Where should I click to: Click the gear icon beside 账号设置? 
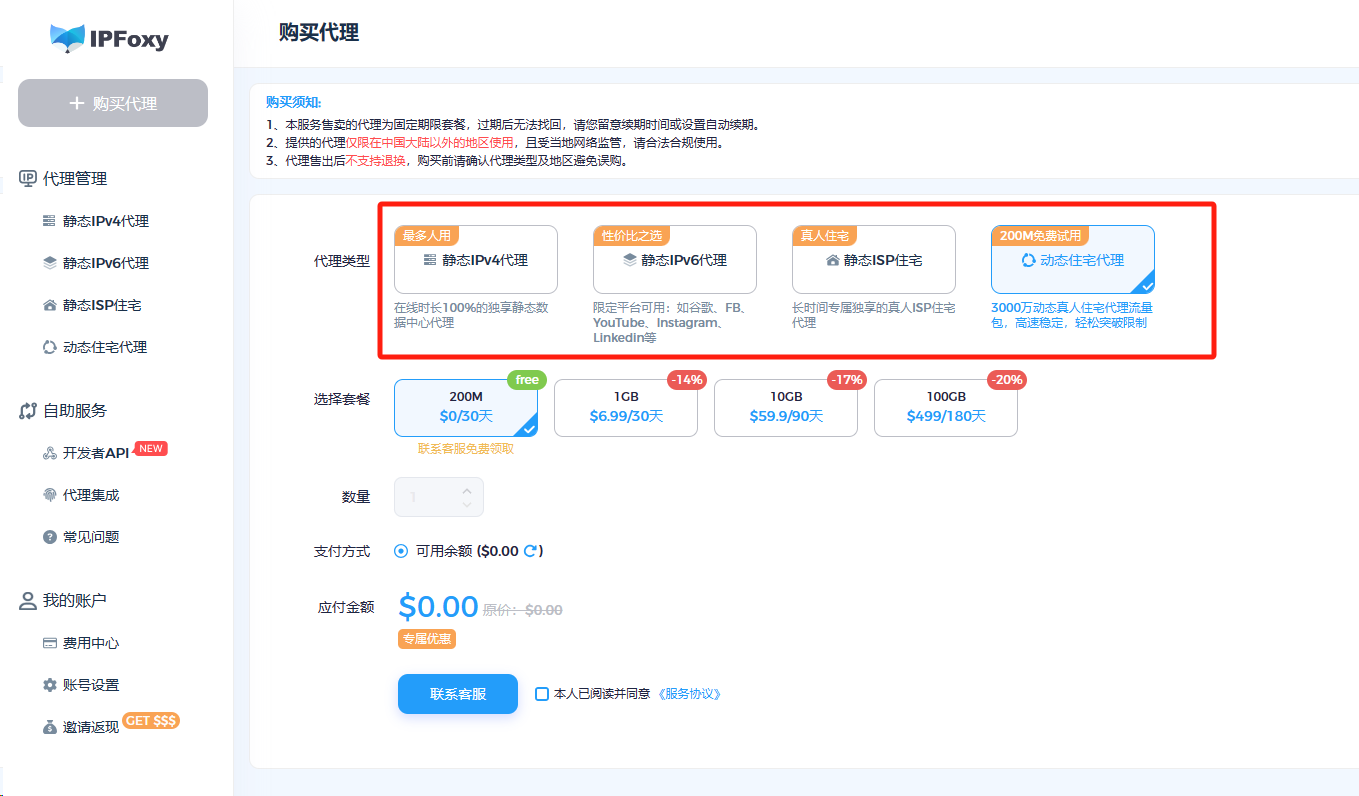point(50,685)
